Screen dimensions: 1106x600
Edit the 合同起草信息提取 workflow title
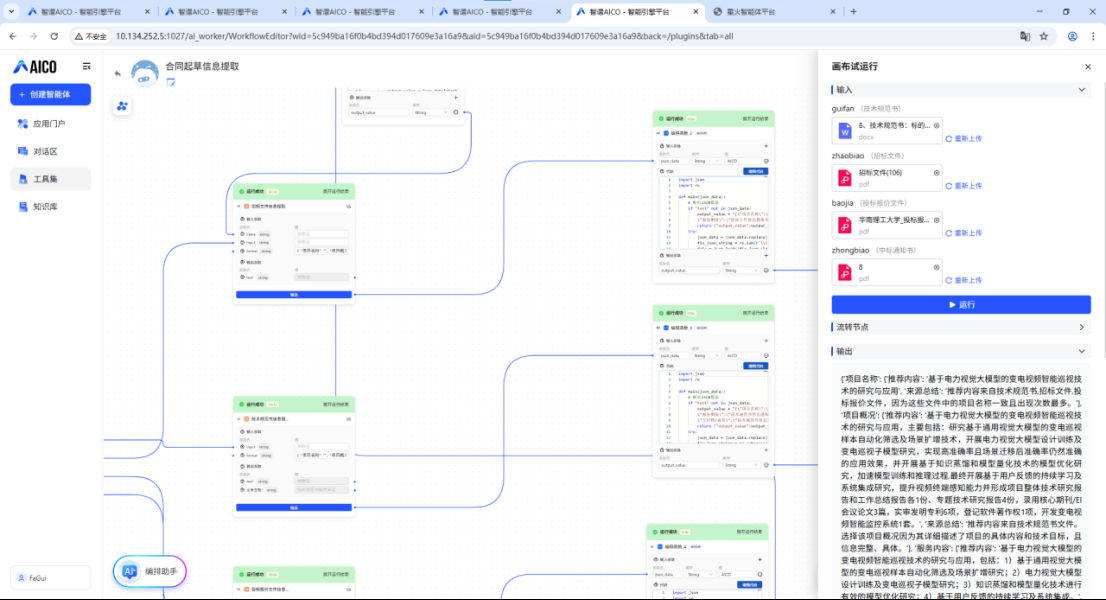point(171,82)
